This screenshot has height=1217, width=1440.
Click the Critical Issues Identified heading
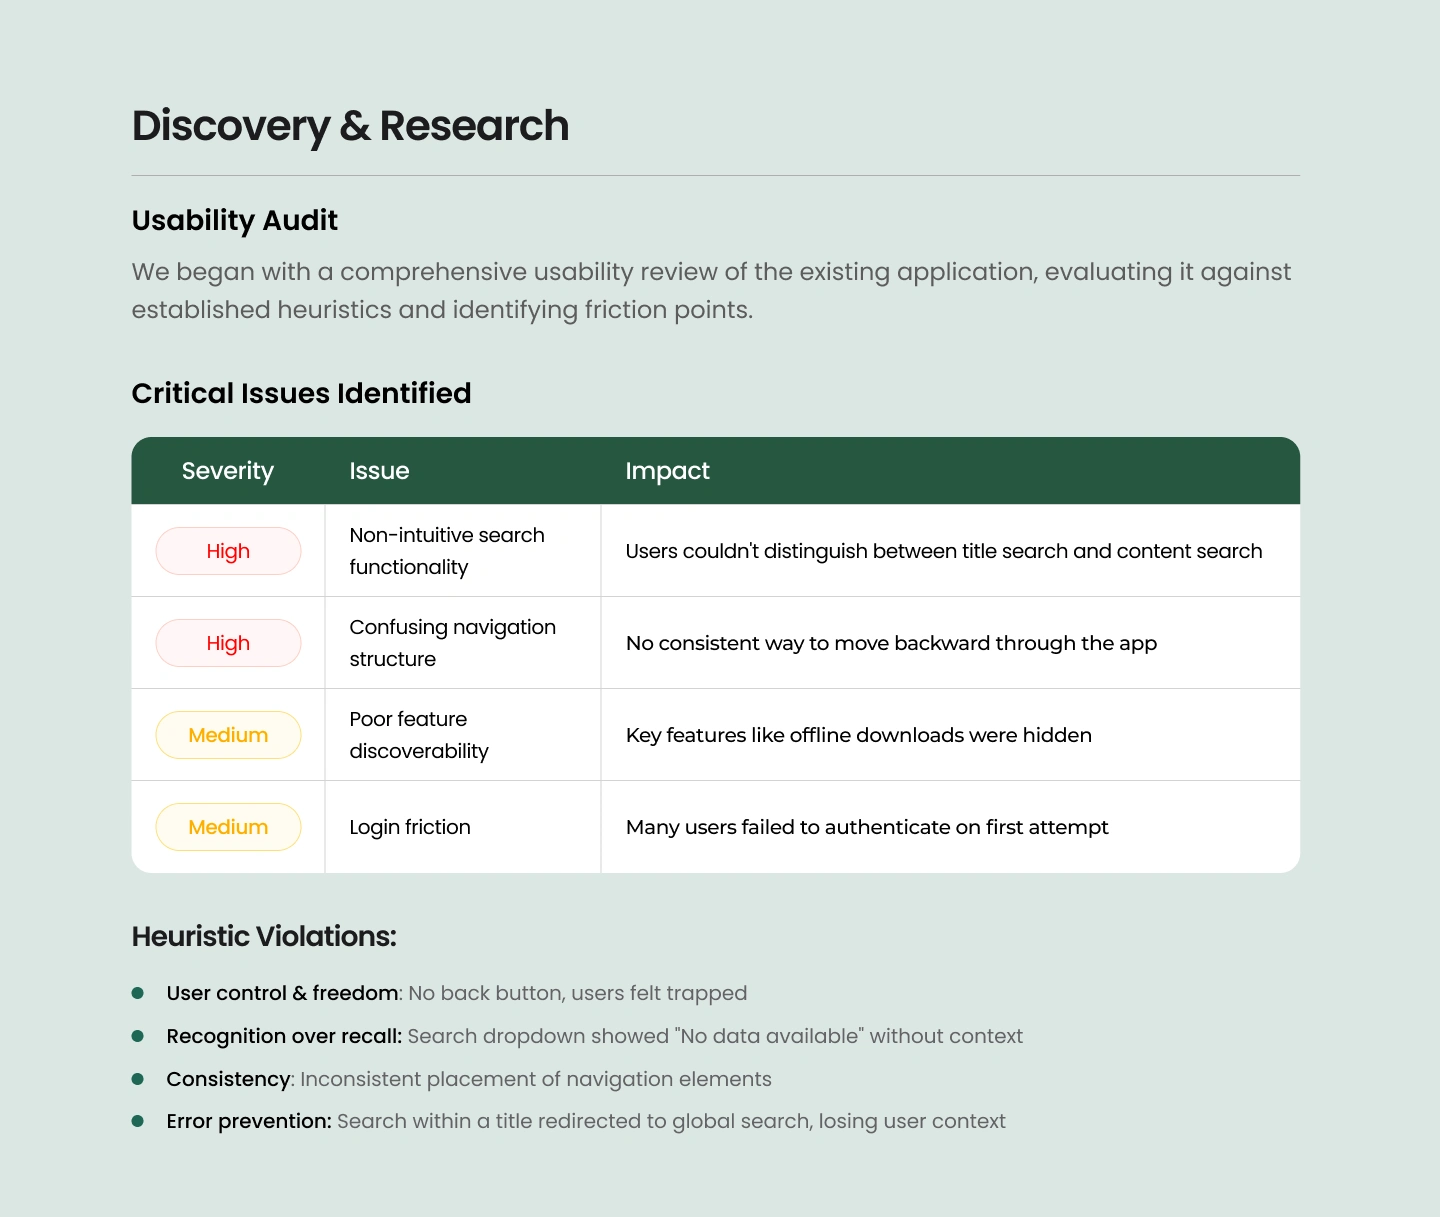click(x=301, y=393)
